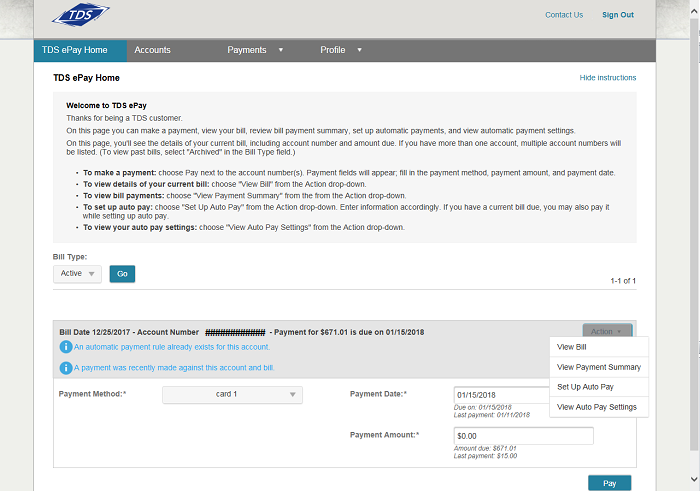Choose View Payment Summary from Action menu
This screenshot has width=700, height=491.
tap(599, 367)
